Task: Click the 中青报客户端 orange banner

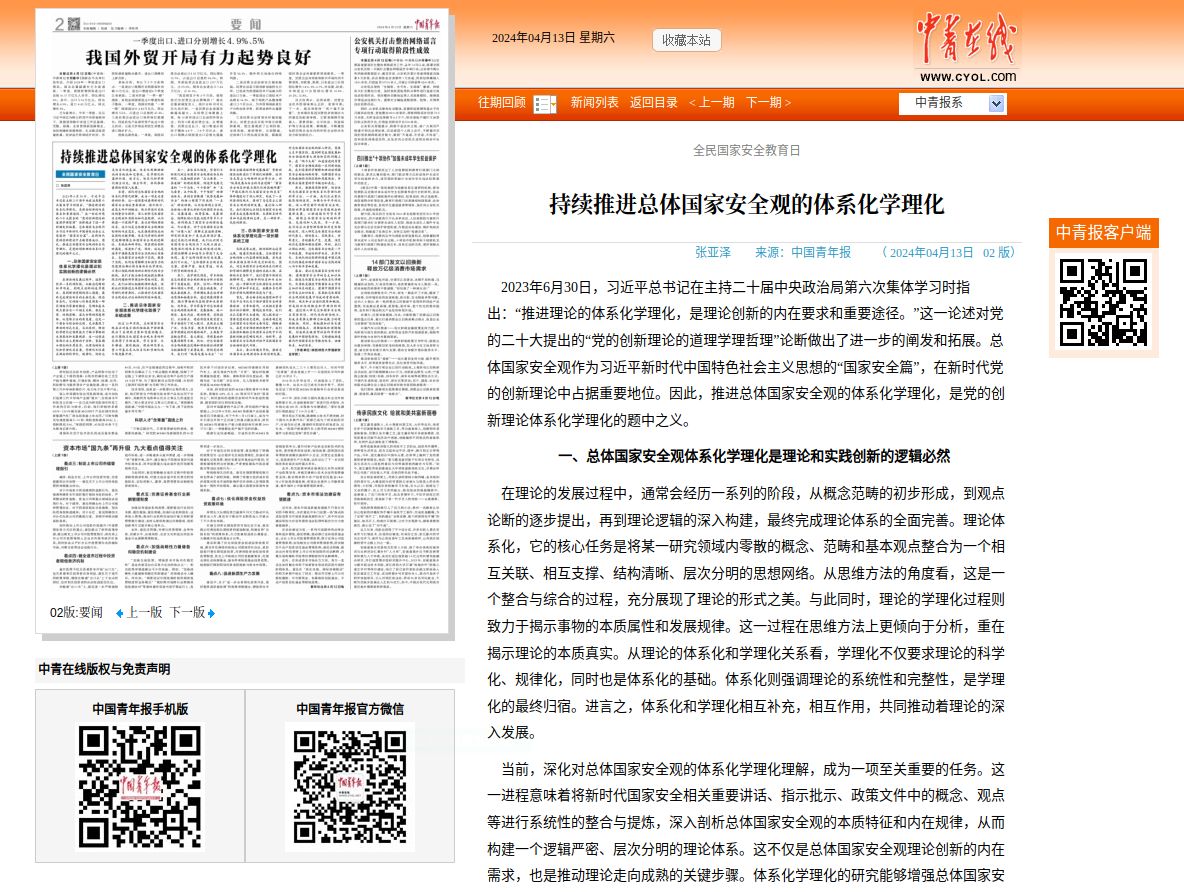Action: click(x=1103, y=233)
